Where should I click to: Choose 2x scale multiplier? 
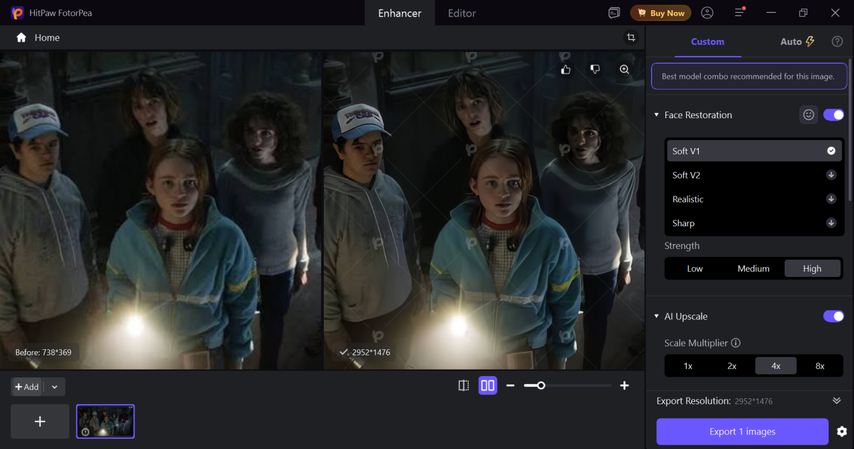pos(732,366)
